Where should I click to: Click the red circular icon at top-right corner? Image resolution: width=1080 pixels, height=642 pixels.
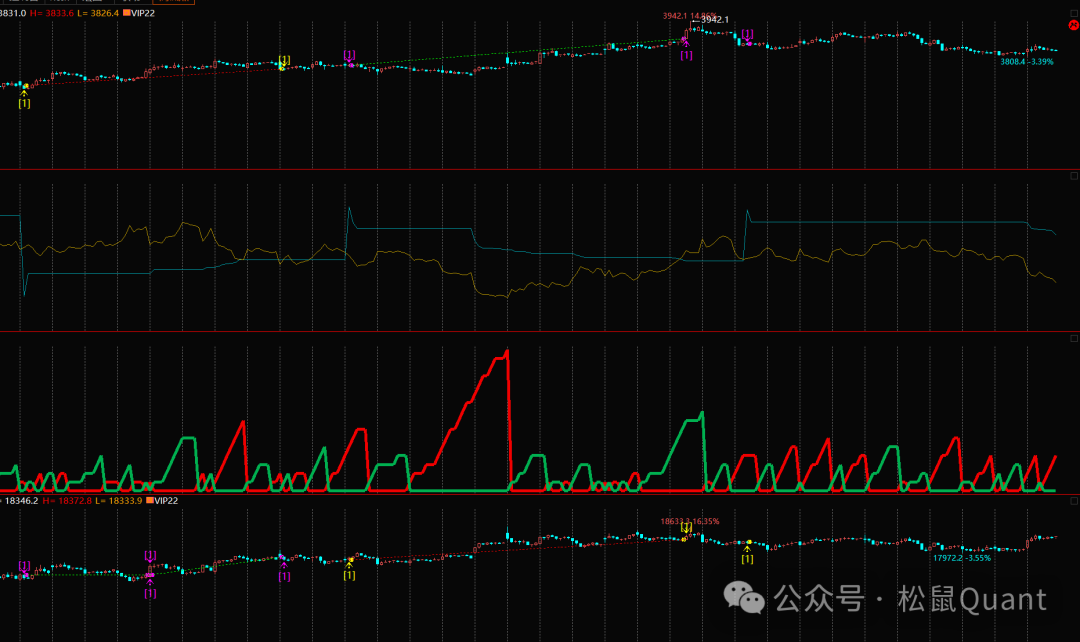(x=1073, y=27)
